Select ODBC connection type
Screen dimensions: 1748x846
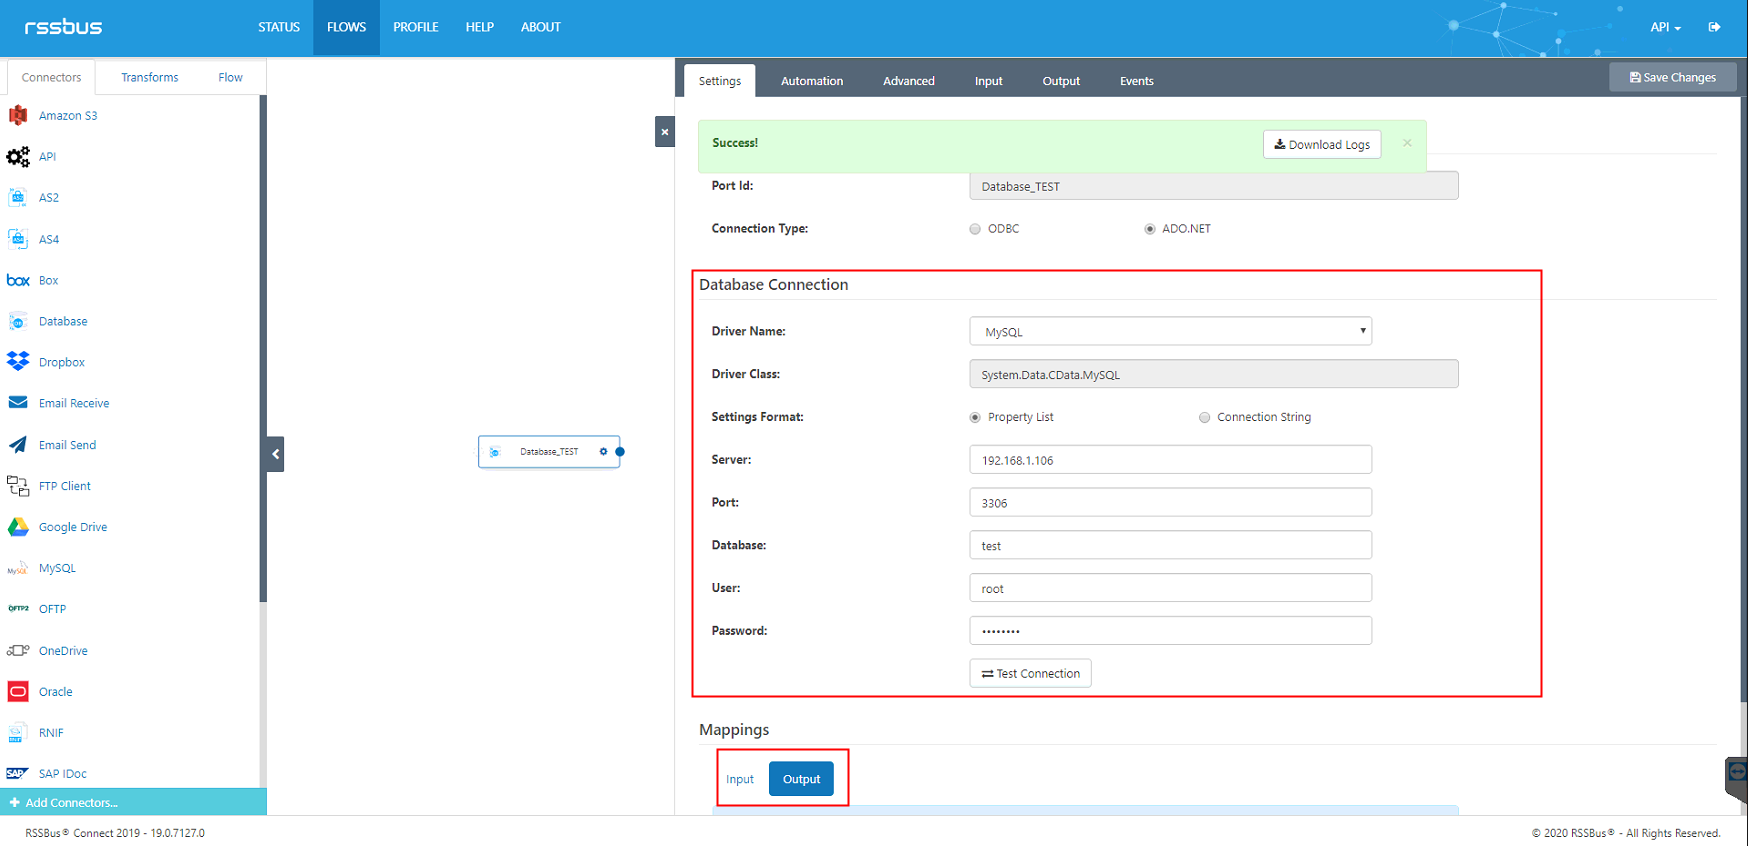click(x=975, y=229)
